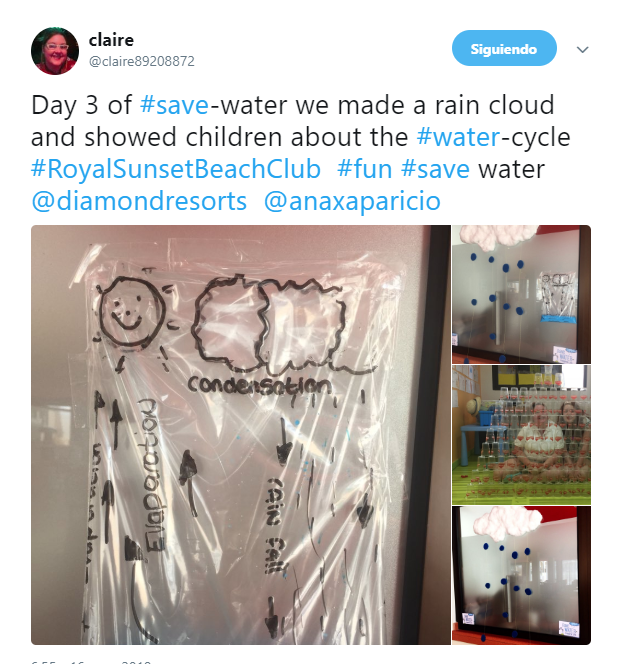The height and width of the screenshot is (664, 628).
Task: Open the first #save hashtag
Action: click(x=174, y=105)
